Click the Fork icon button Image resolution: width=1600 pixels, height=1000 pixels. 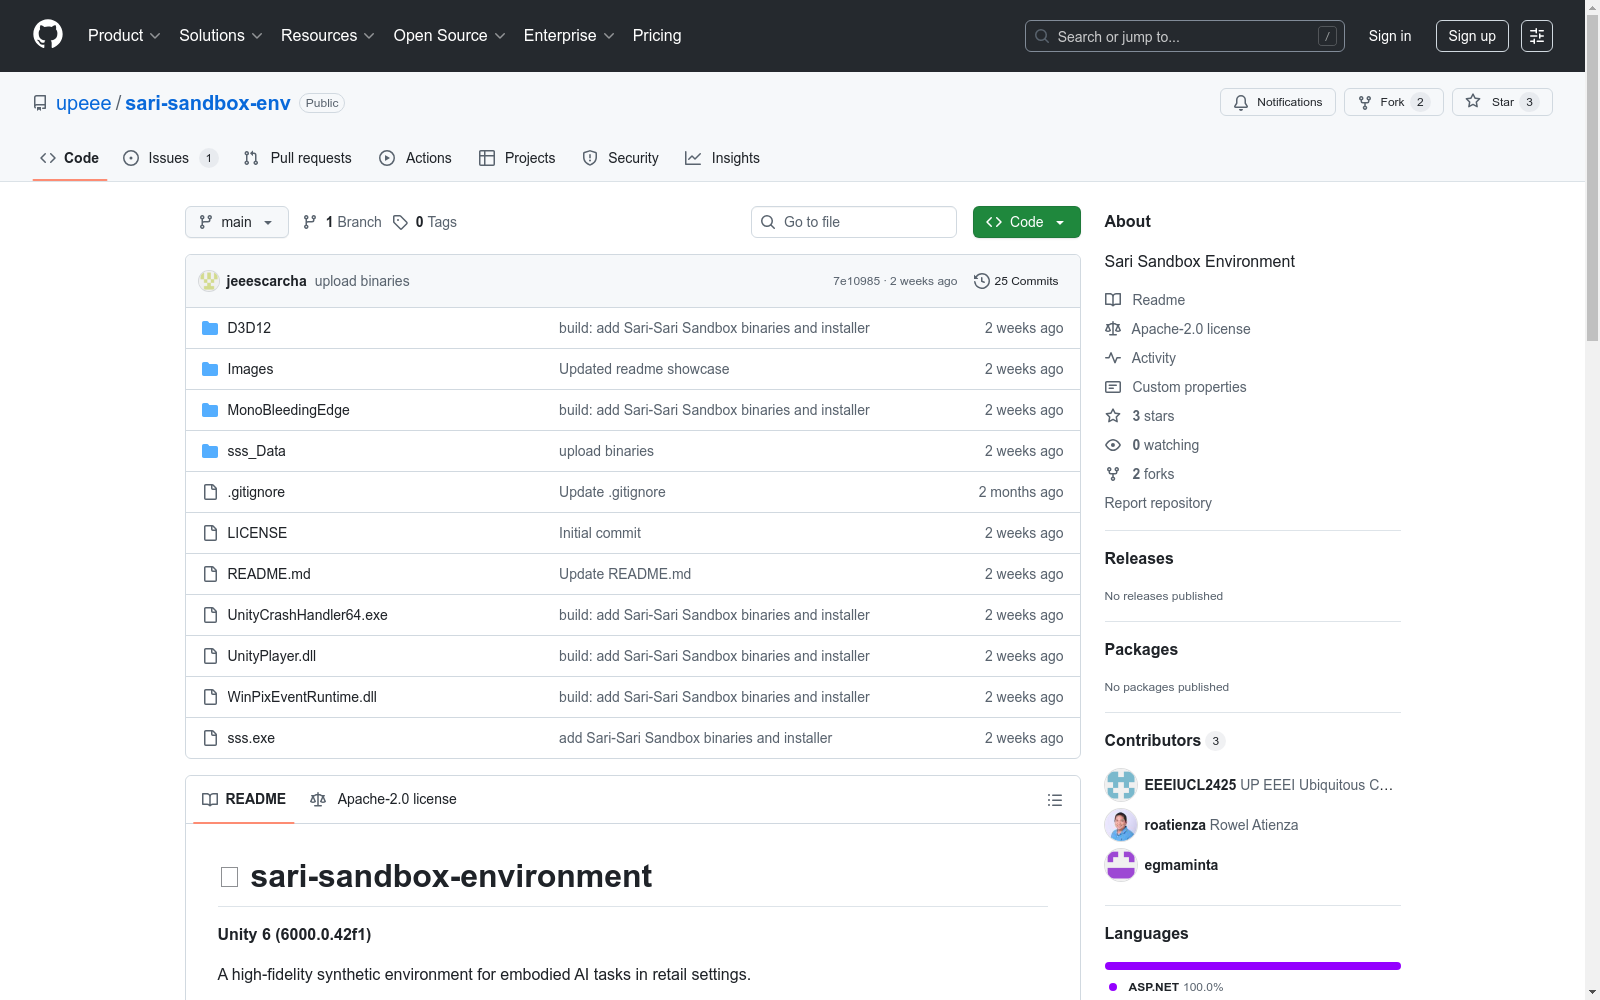pos(1394,102)
